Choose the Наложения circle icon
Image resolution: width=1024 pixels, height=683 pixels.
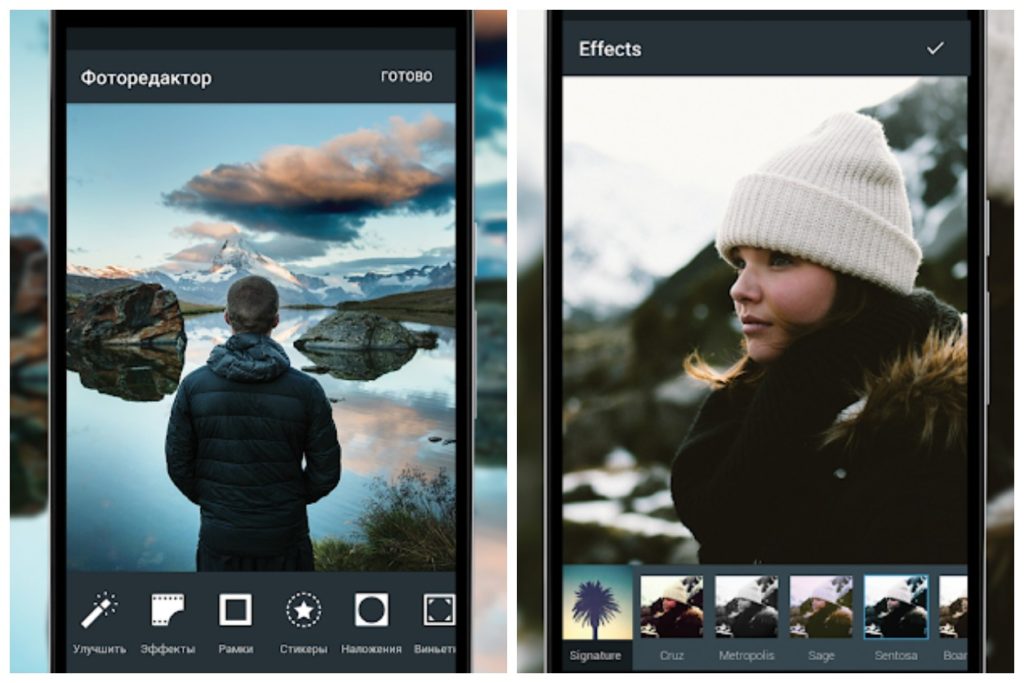click(x=371, y=610)
